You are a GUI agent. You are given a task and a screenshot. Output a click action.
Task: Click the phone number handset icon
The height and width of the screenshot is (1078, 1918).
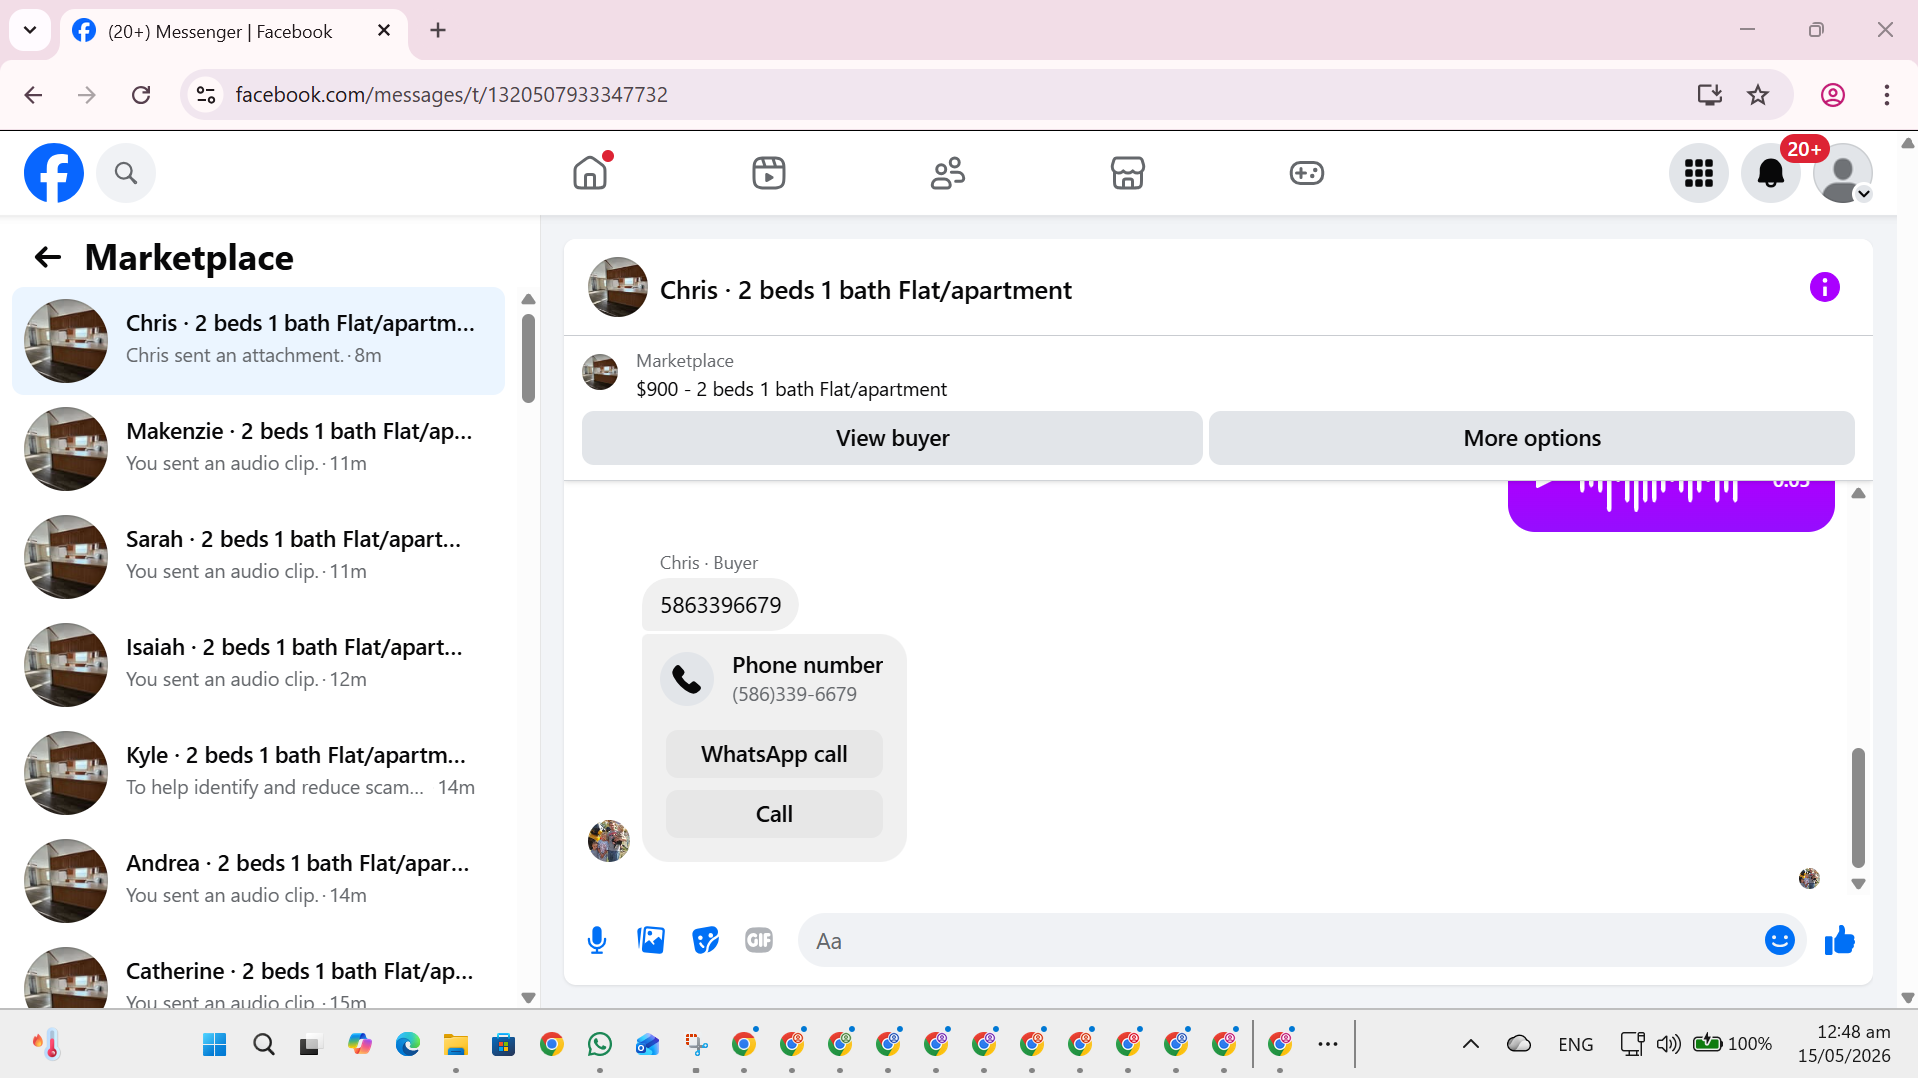tap(687, 679)
